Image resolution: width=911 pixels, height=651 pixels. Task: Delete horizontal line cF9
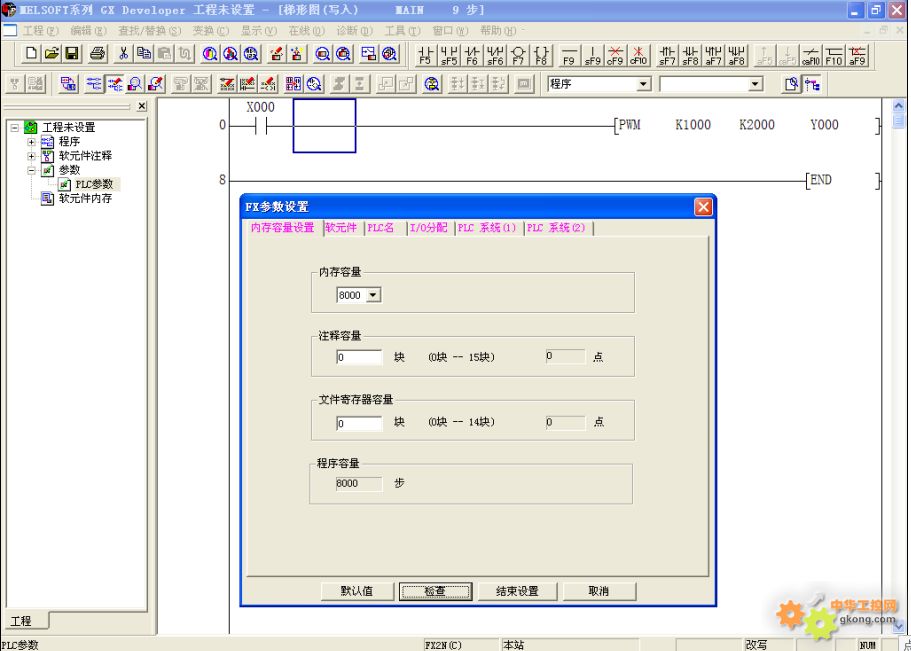coord(615,55)
